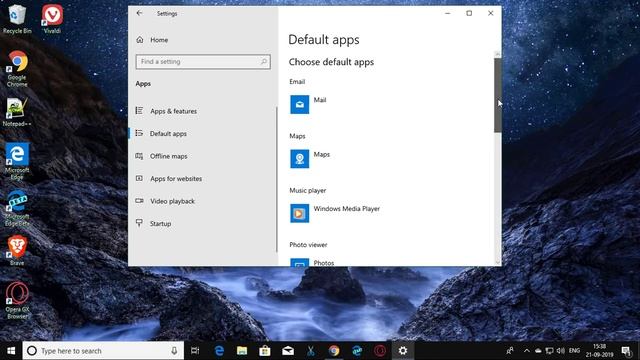Open Notepad++ desktop shortcut
The image size is (640, 360).
(16, 112)
